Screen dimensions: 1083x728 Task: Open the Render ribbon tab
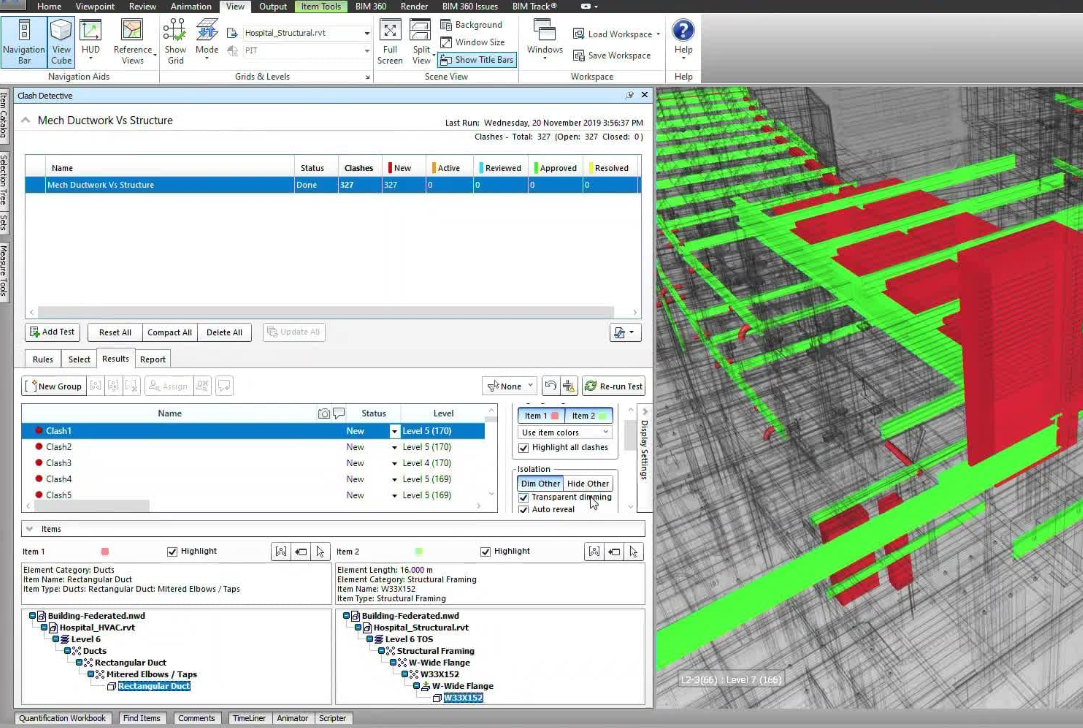[x=414, y=6]
